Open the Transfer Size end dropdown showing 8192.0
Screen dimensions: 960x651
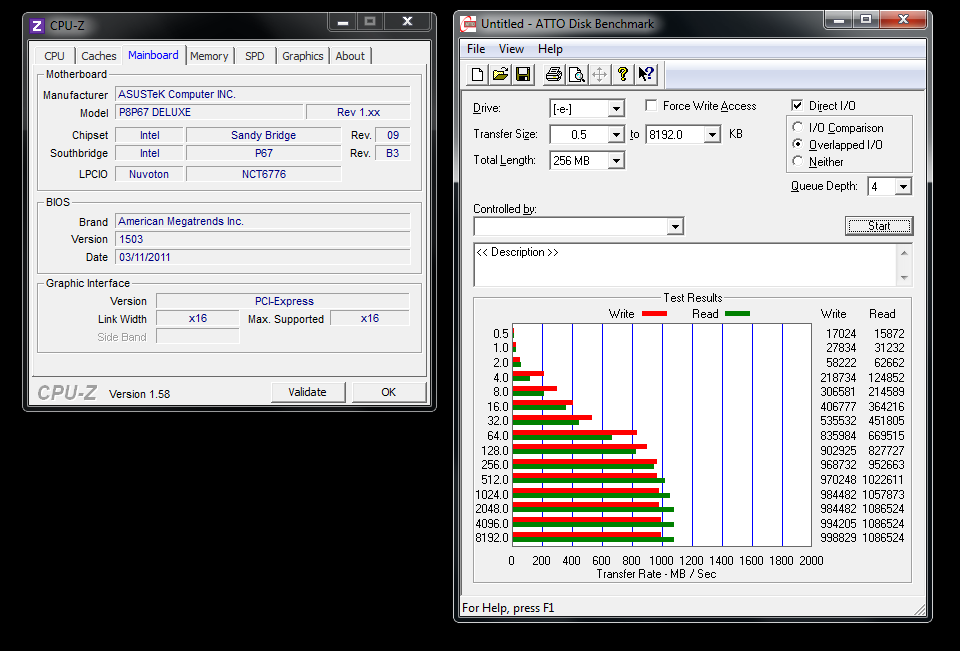click(x=712, y=135)
